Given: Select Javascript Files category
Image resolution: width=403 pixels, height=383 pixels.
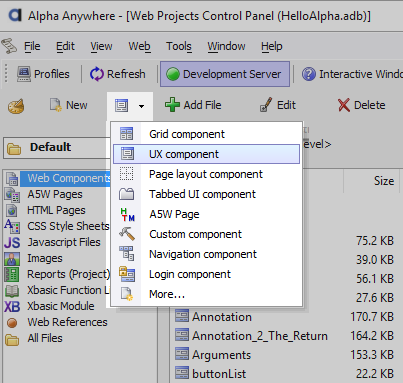Looking at the screenshot, I should (x=64, y=242).
